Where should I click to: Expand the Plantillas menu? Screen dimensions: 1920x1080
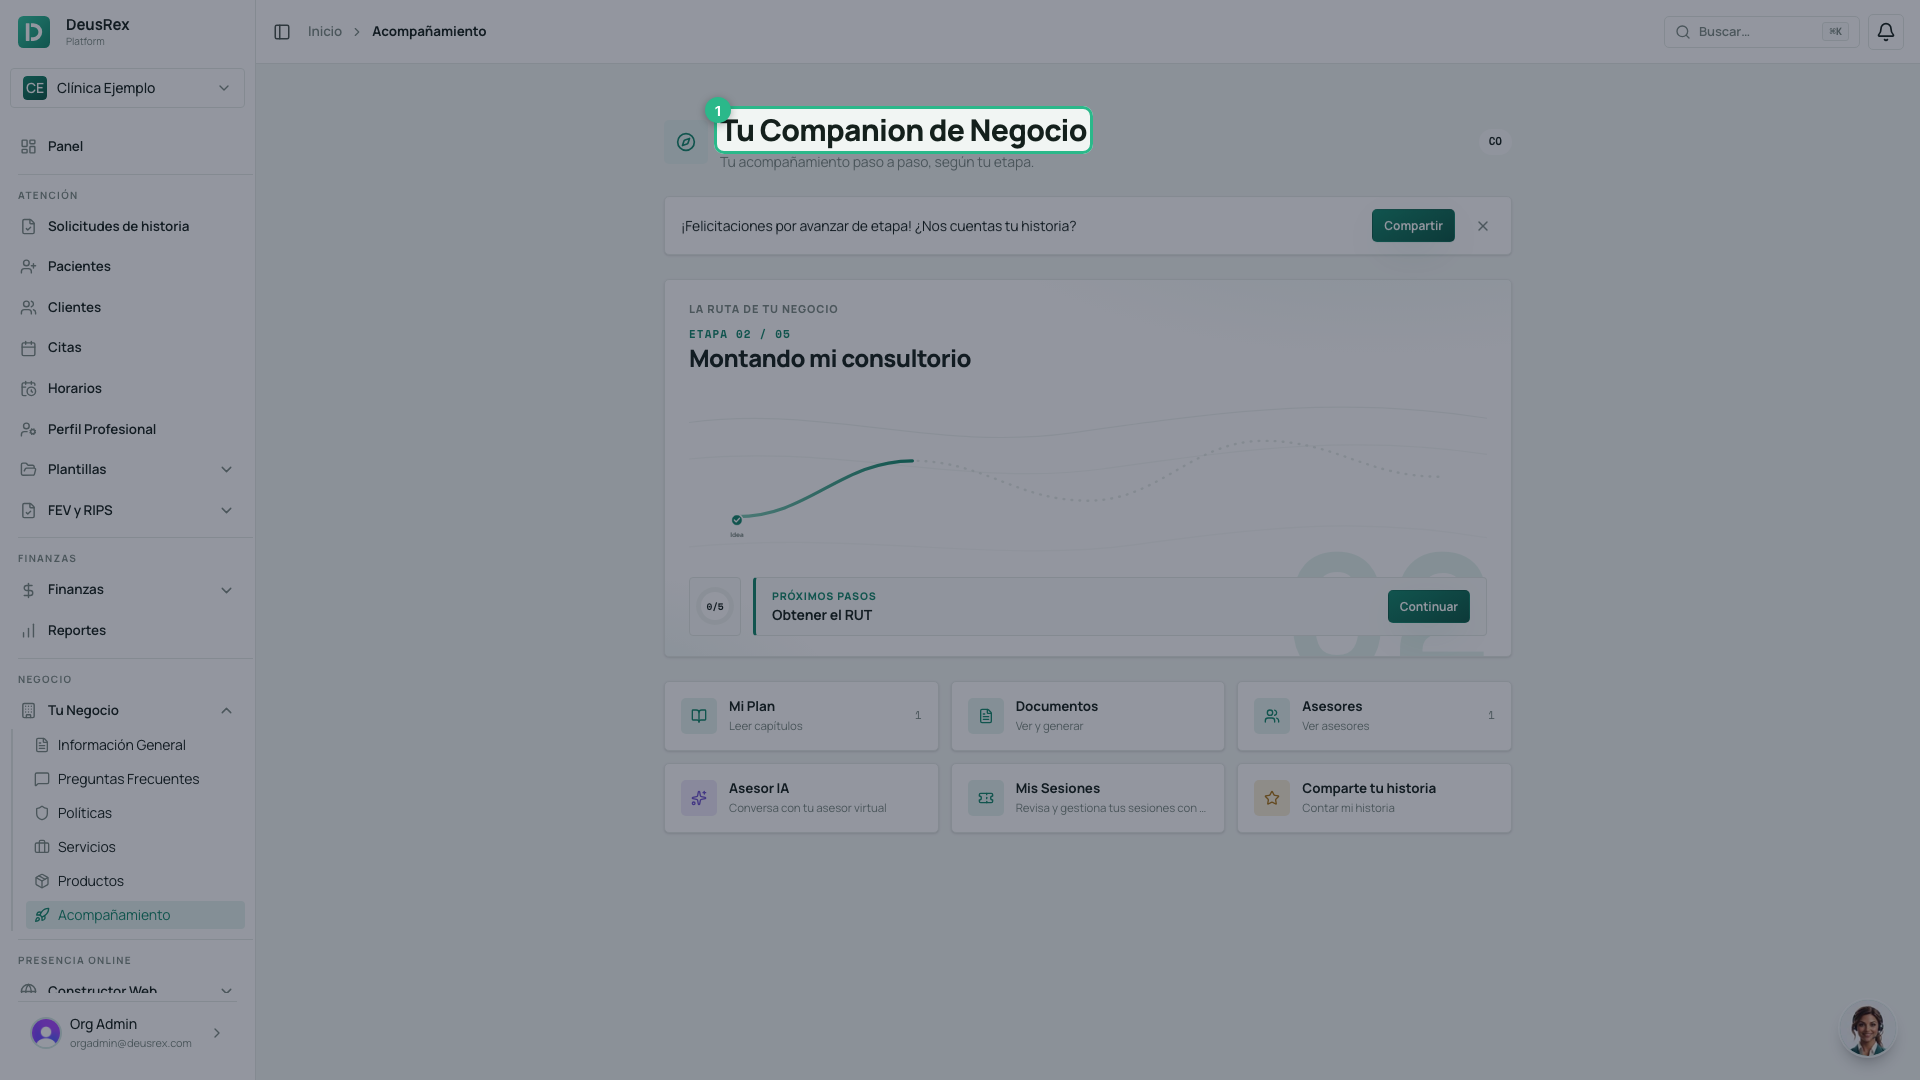(x=127, y=470)
